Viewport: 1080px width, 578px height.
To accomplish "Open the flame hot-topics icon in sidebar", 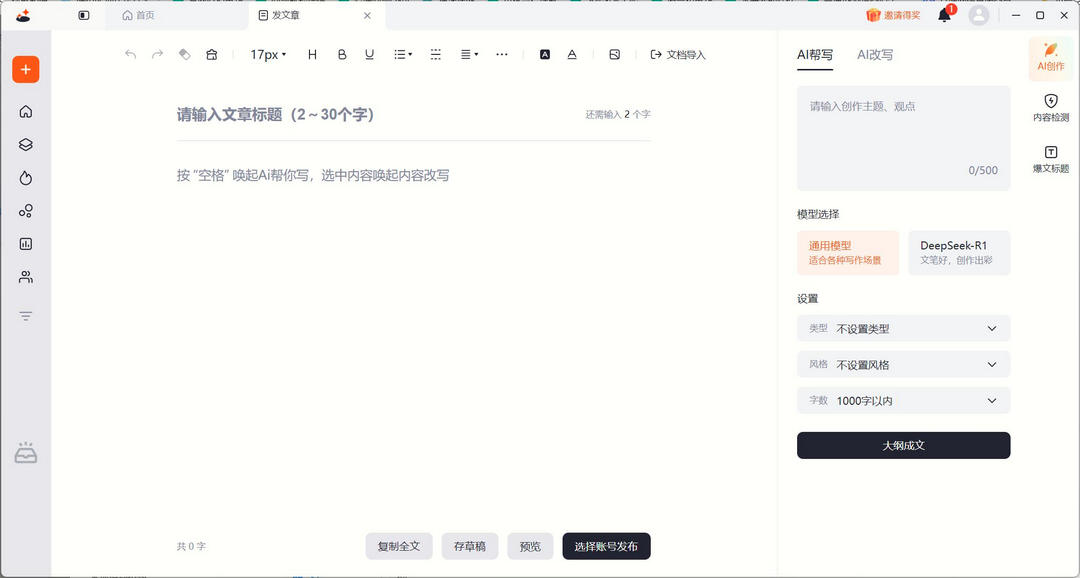I will [x=25, y=177].
